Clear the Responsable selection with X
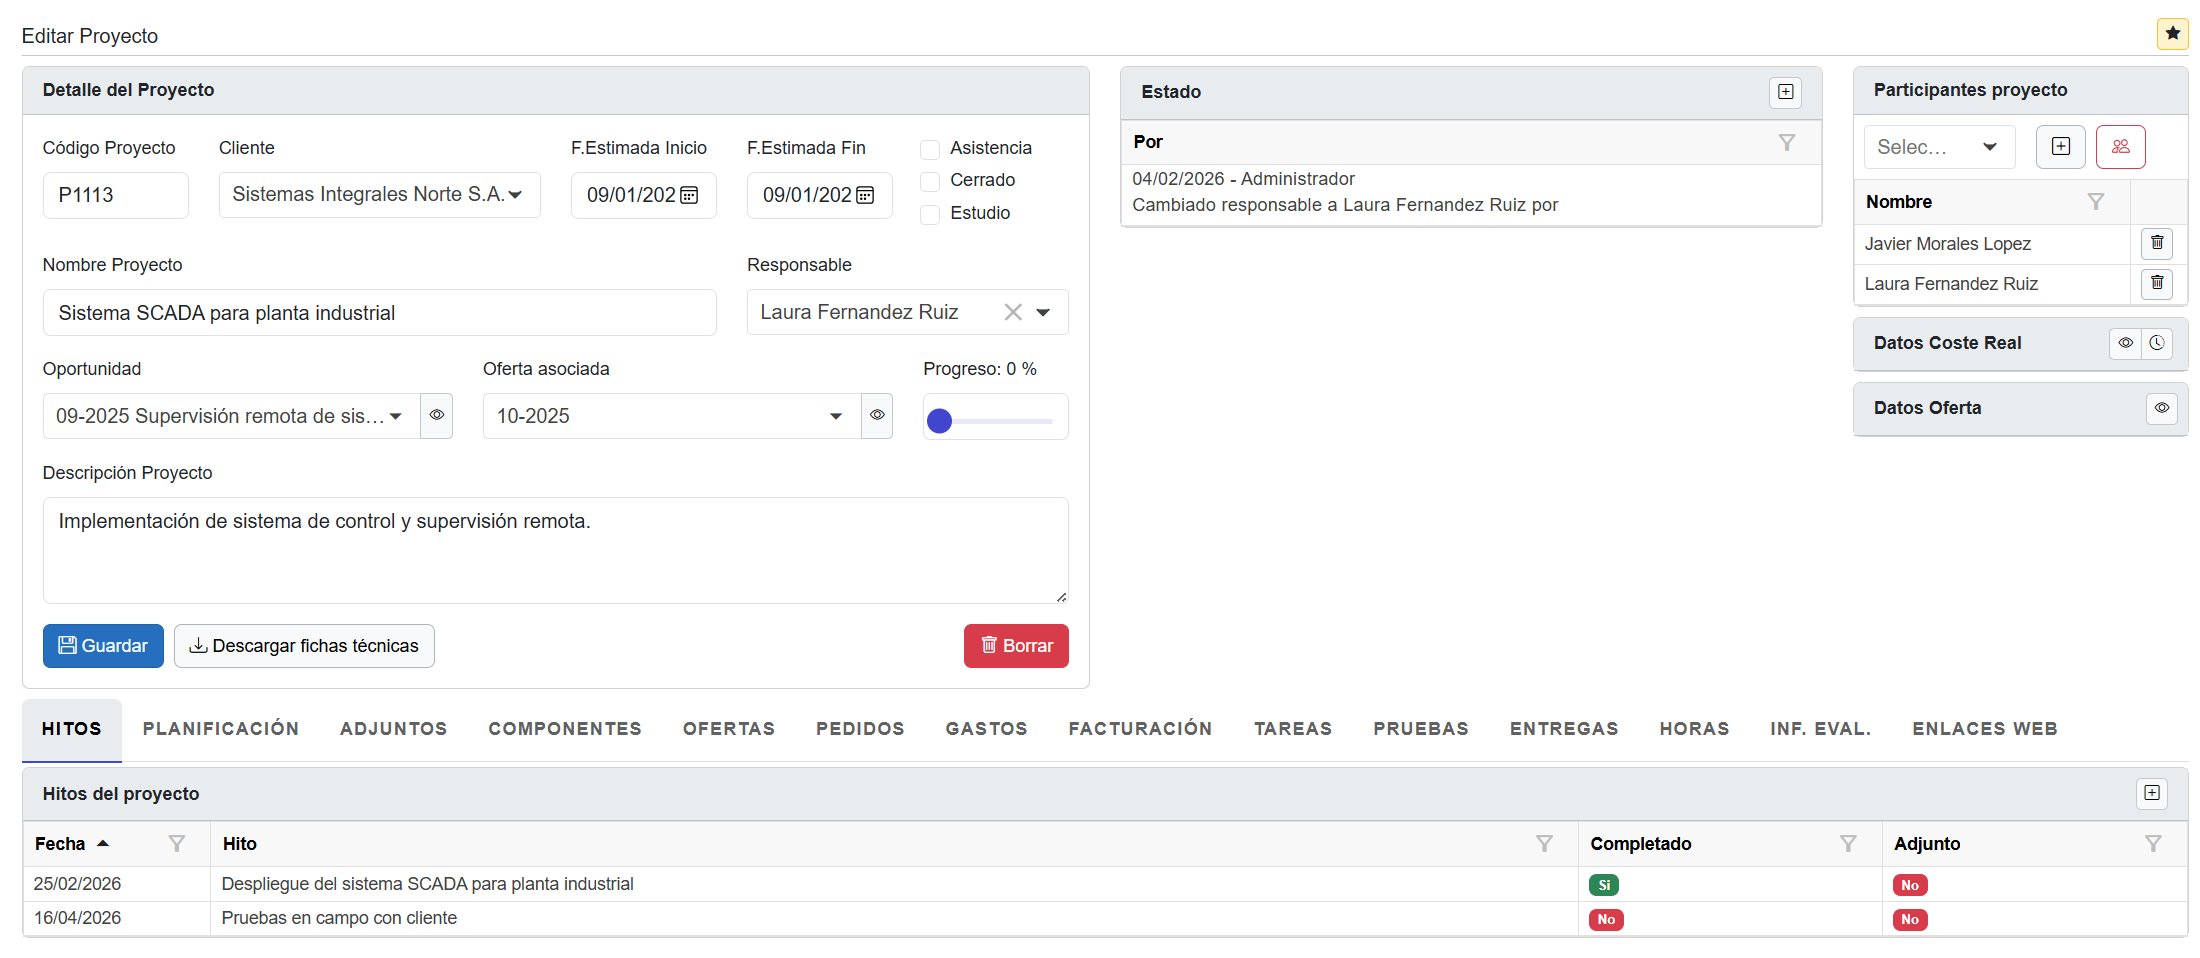This screenshot has width=2200, height=958. (1013, 312)
